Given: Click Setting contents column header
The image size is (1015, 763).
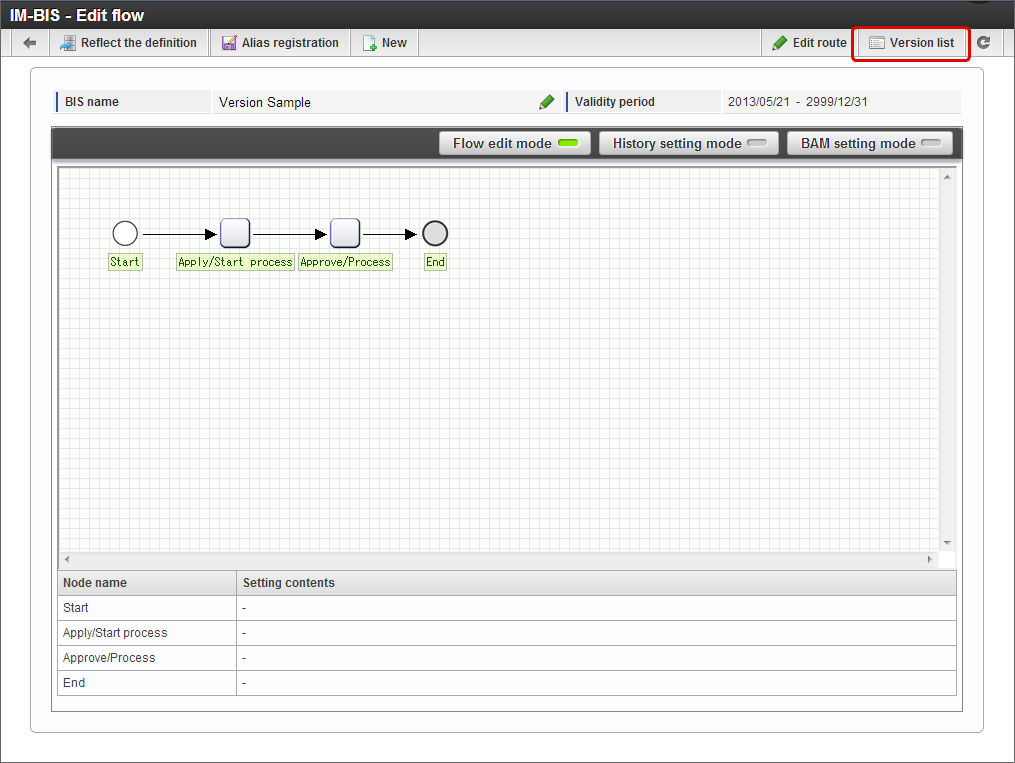Looking at the screenshot, I should tap(596, 583).
